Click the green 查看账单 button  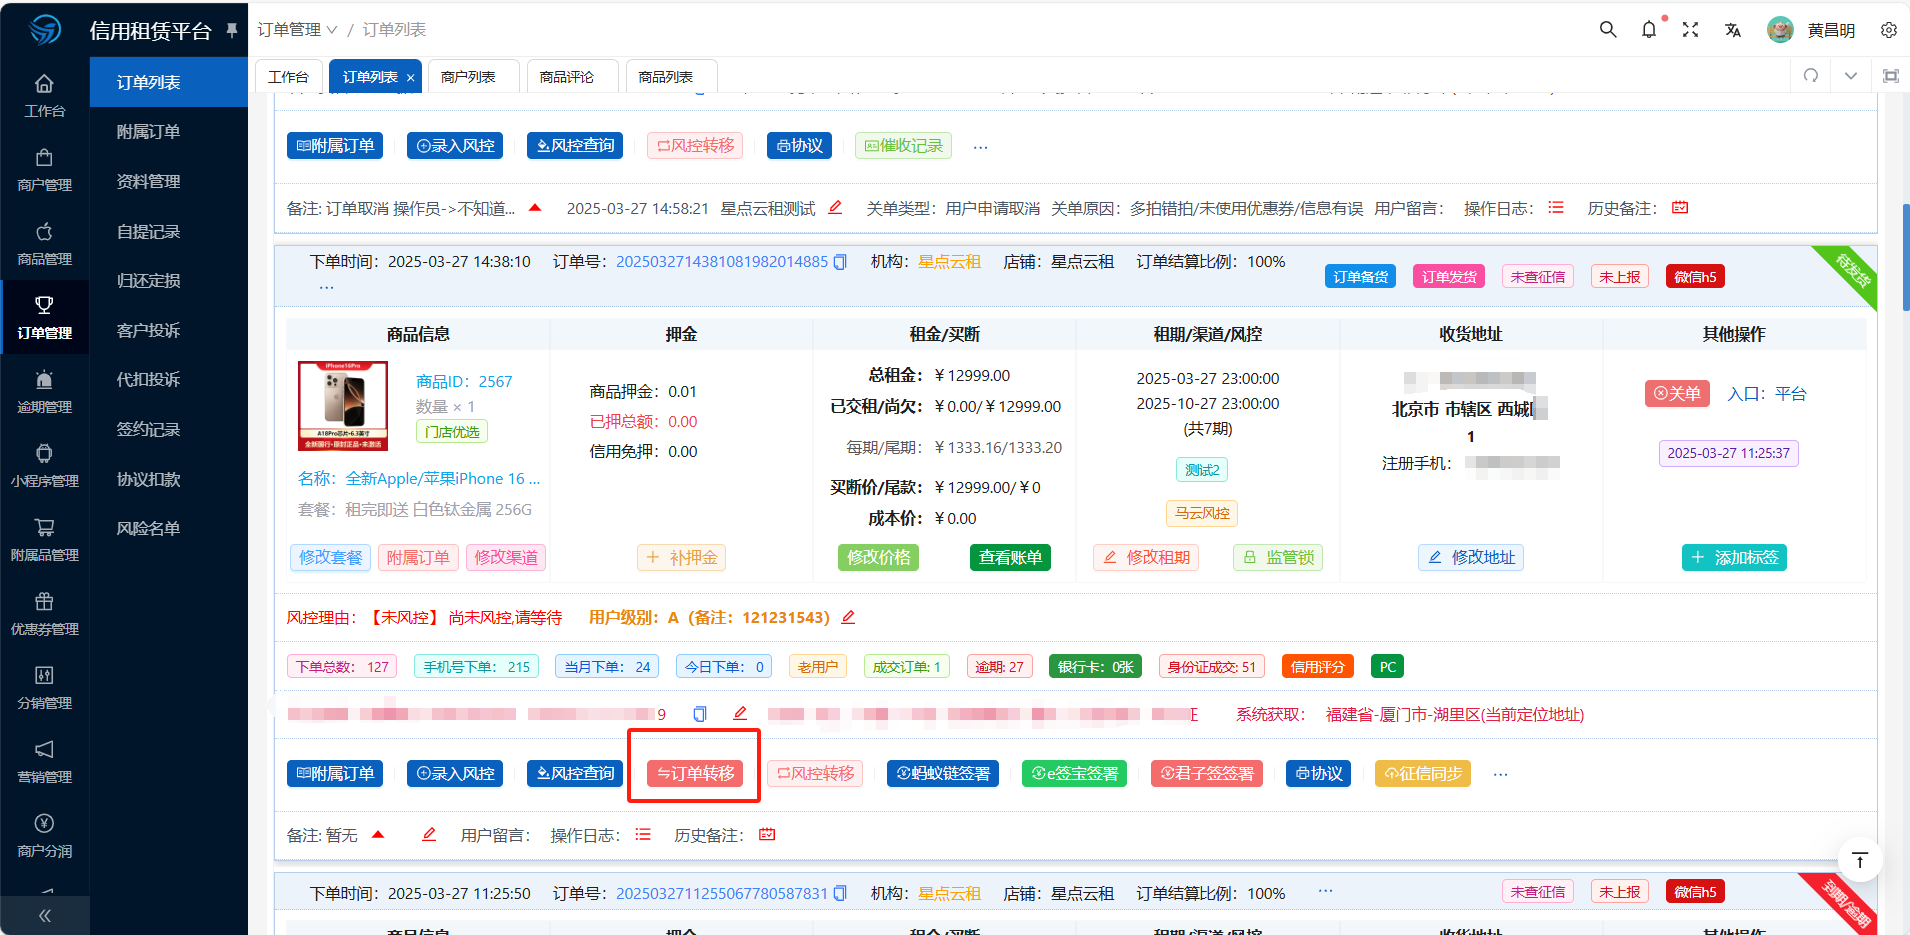(x=1010, y=558)
